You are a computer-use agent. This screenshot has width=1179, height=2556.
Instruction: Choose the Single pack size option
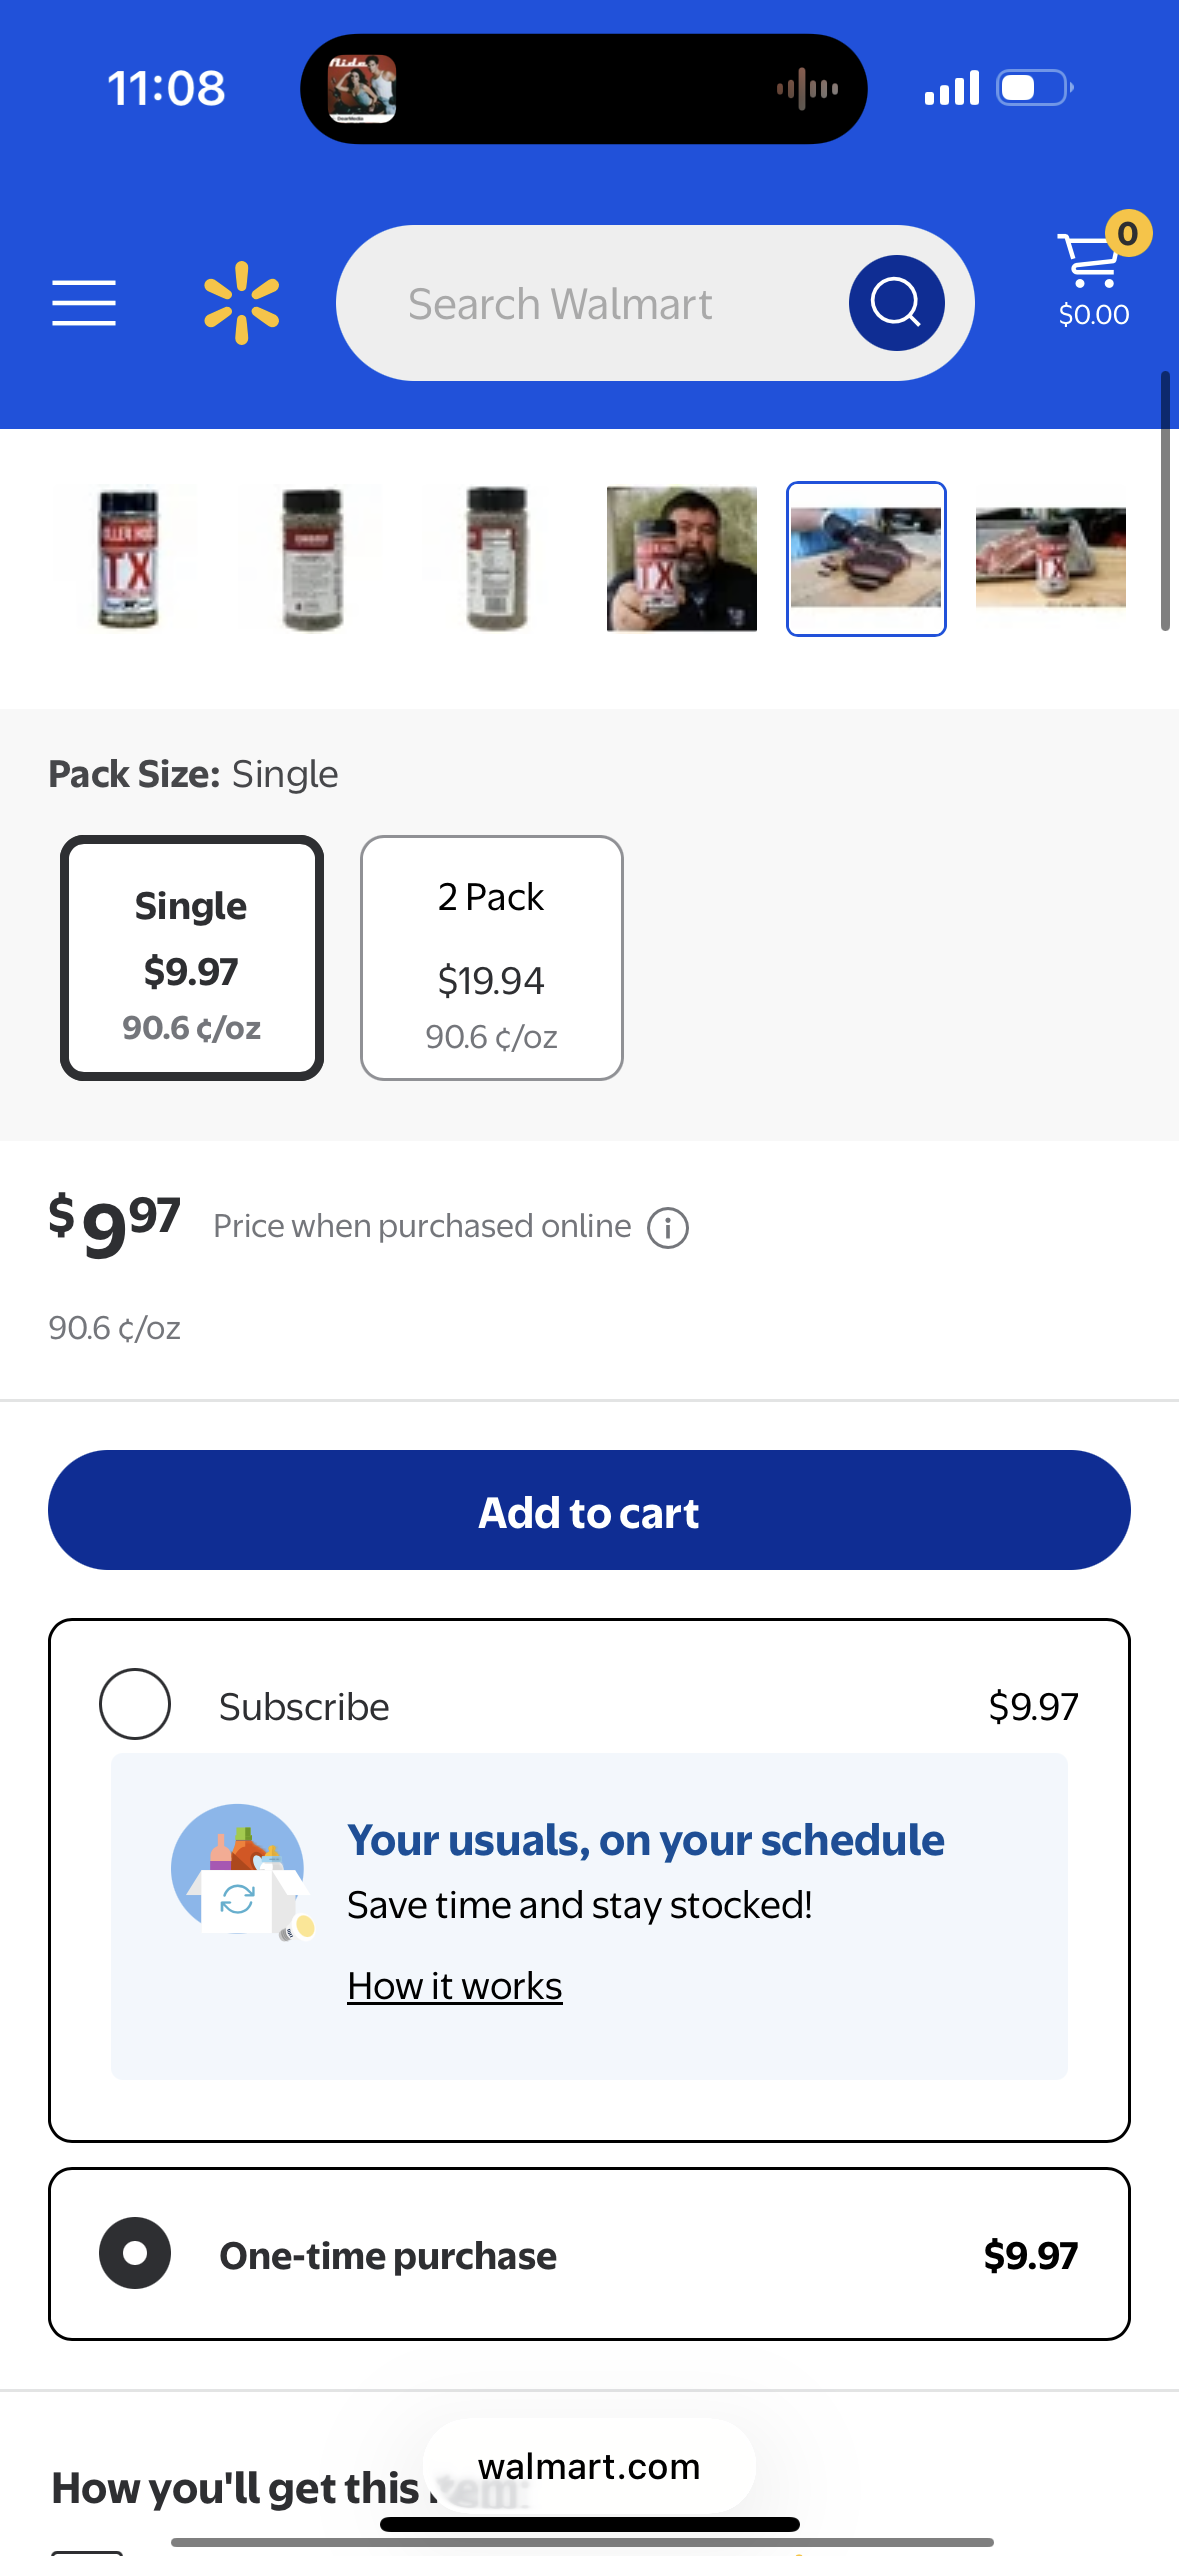click(x=192, y=958)
